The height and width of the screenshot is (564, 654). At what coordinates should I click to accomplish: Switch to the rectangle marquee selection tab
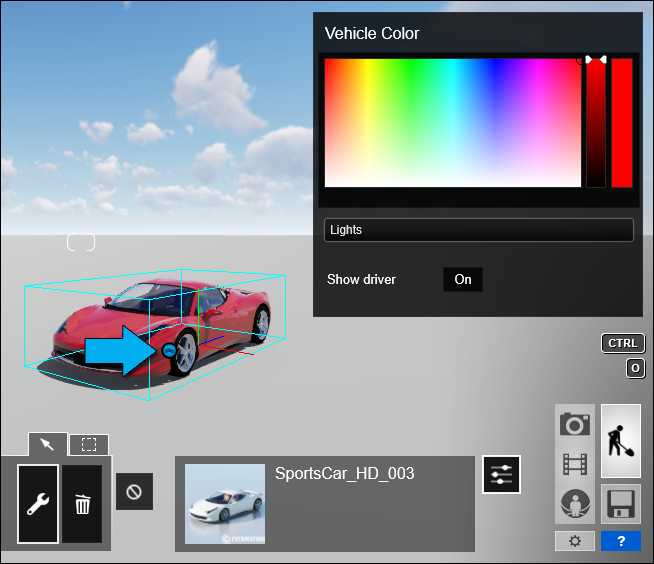tap(89, 445)
